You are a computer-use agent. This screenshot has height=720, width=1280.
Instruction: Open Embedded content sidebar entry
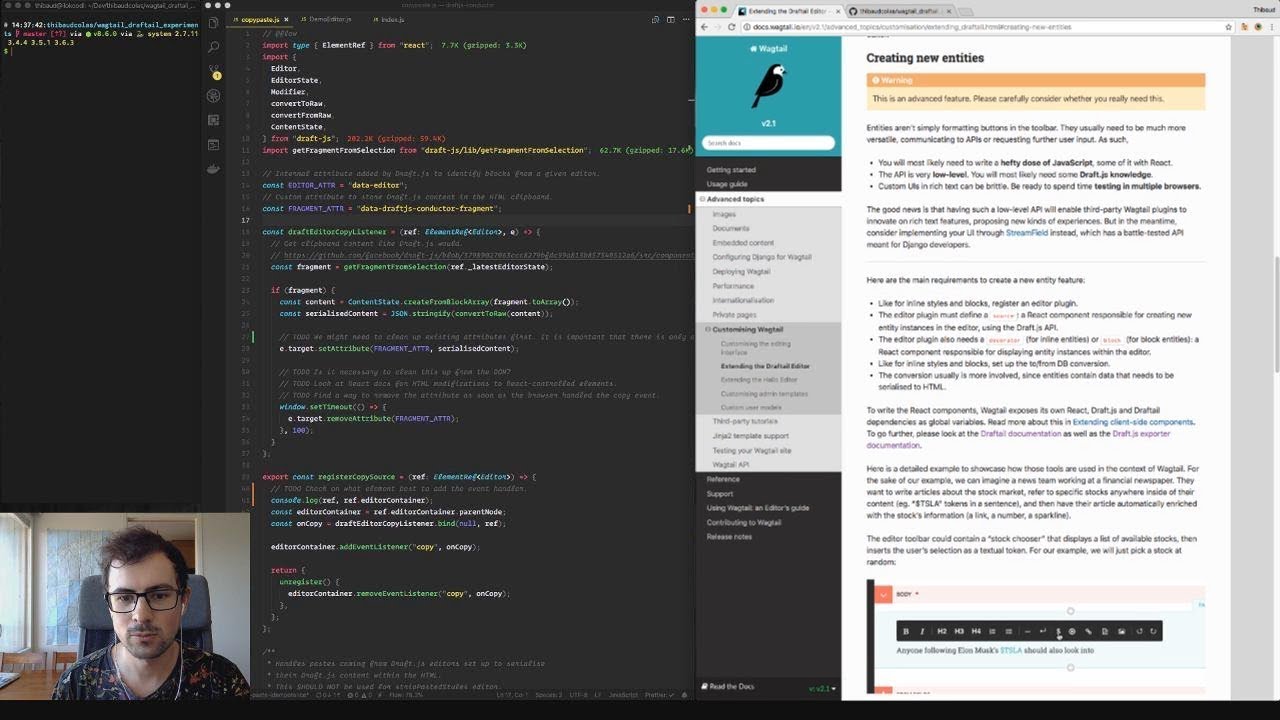click(x=743, y=243)
